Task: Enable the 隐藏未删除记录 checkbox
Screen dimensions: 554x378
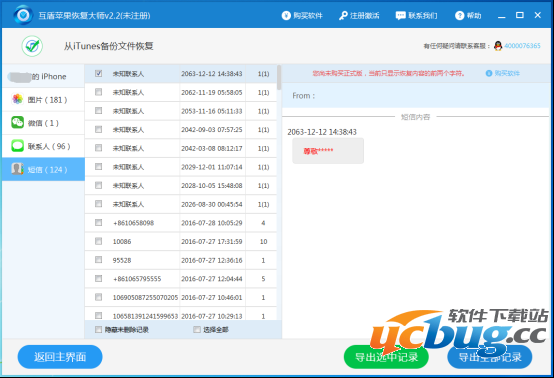Action: click(99, 330)
